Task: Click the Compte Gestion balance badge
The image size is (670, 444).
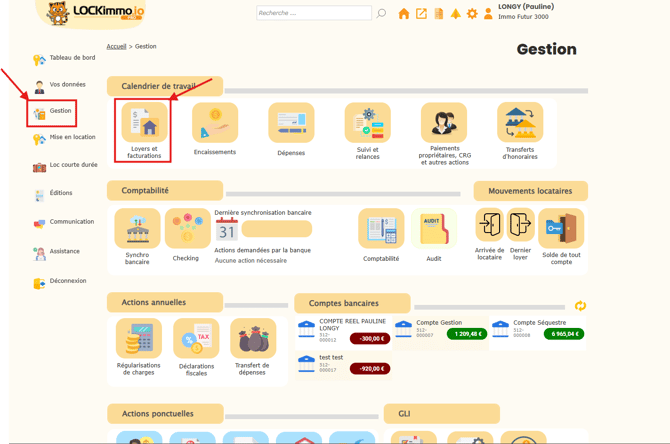Action: [x=467, y=334]
